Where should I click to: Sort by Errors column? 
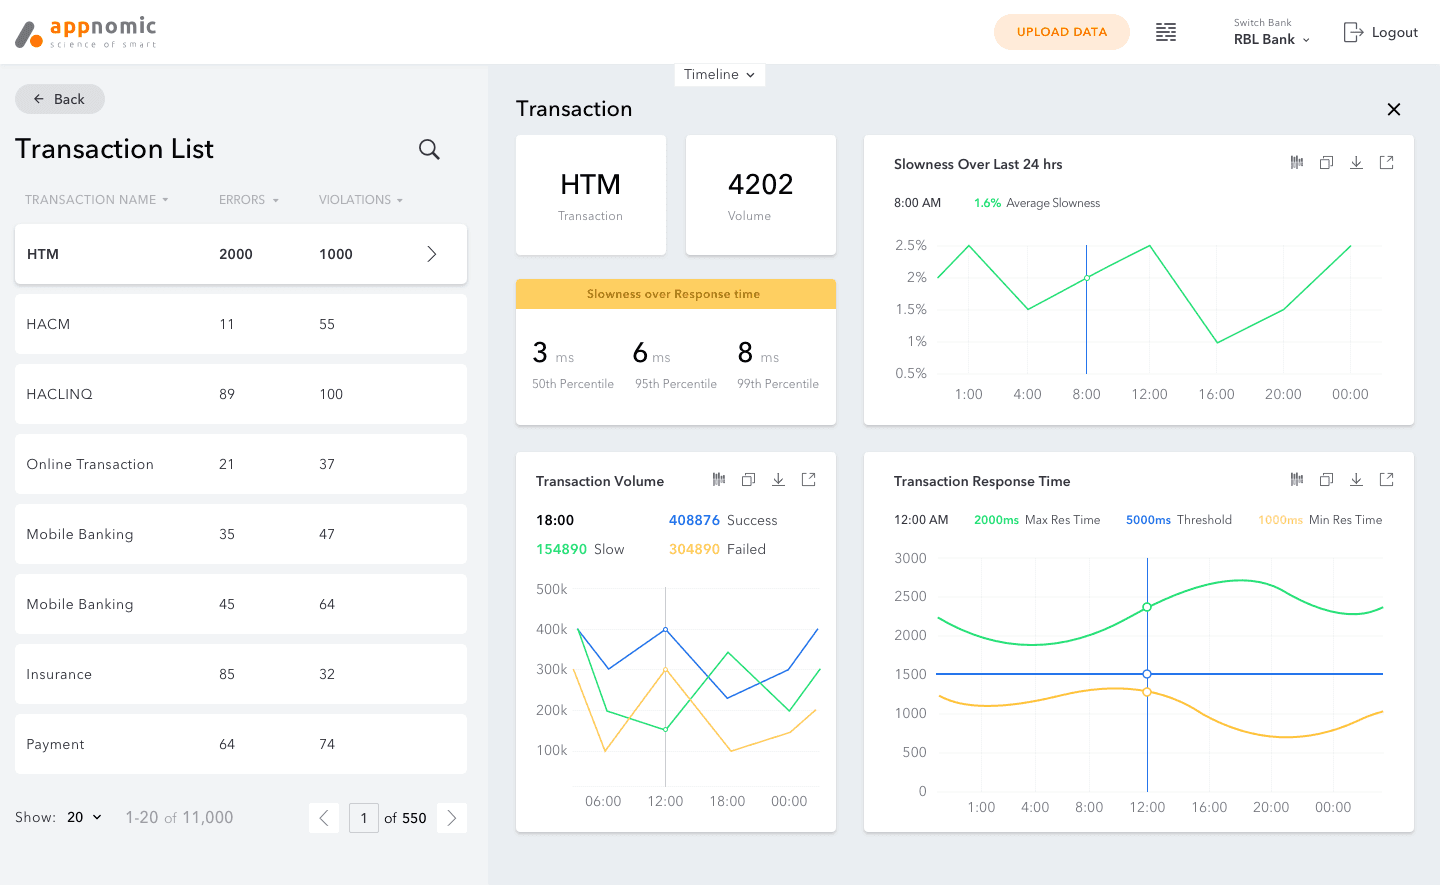click(x=248, y=200)
